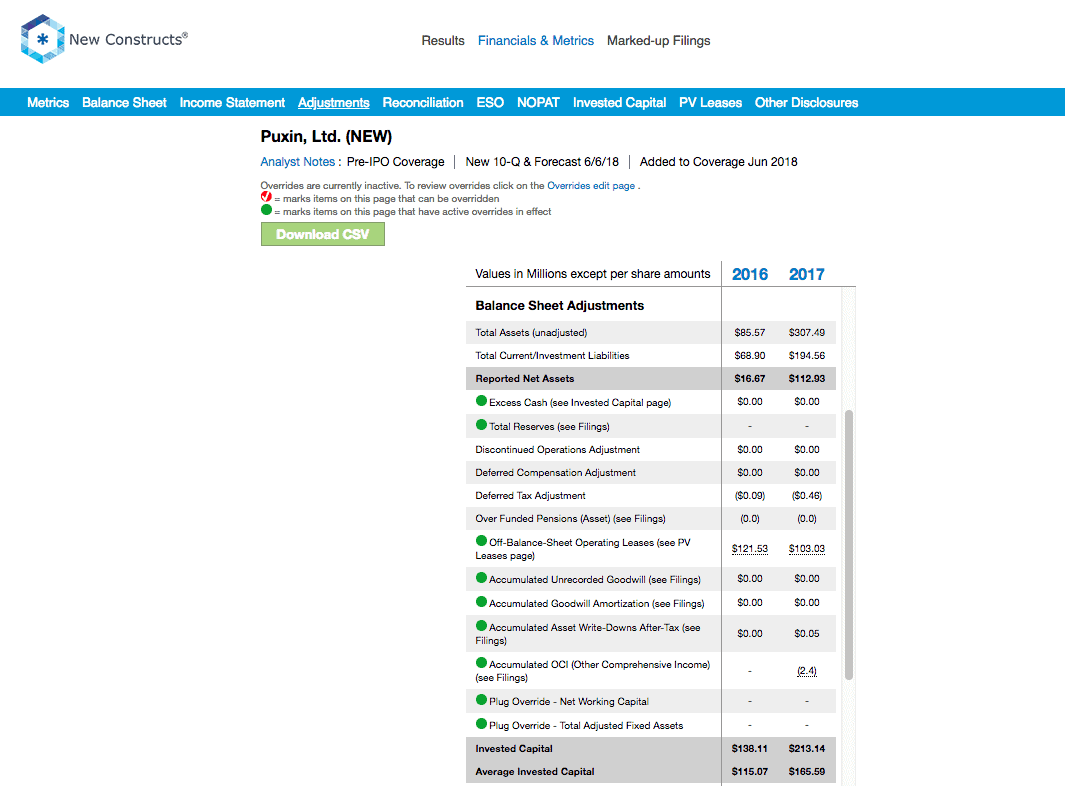Open the Marked-up Filings tab

659,41
